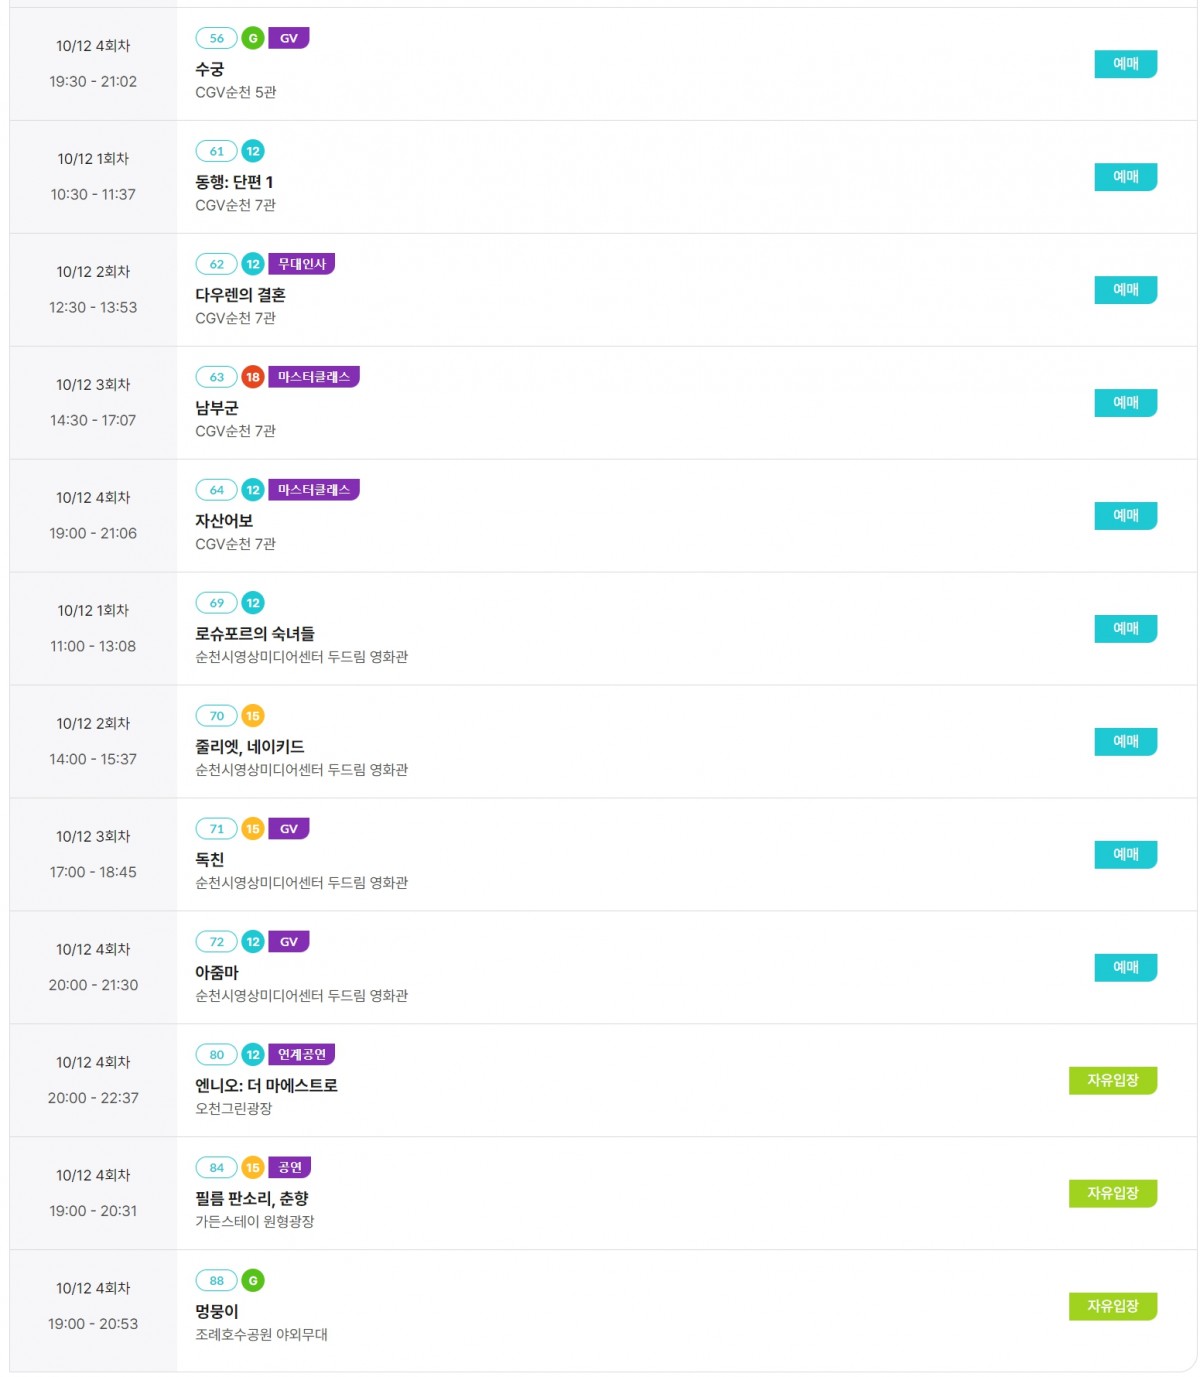Click 예매 button for 아줌마 screening
Viewport: 1200px width, 1377px height.
1126,968
